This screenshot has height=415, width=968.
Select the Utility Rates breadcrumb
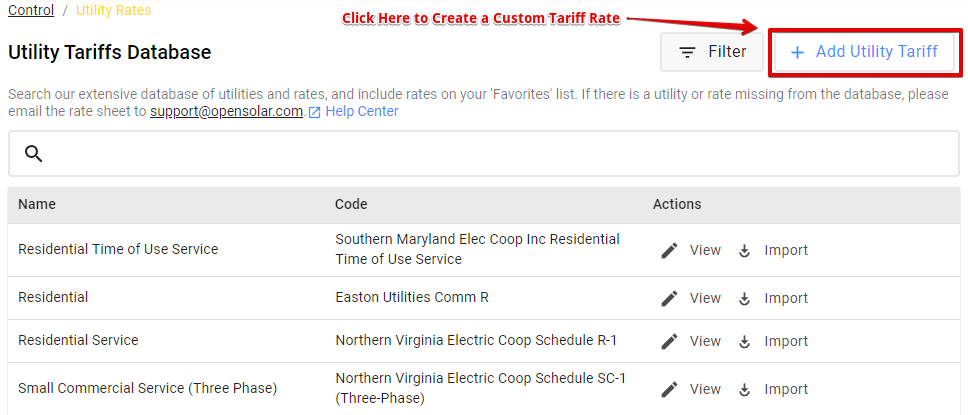(114, 10)
